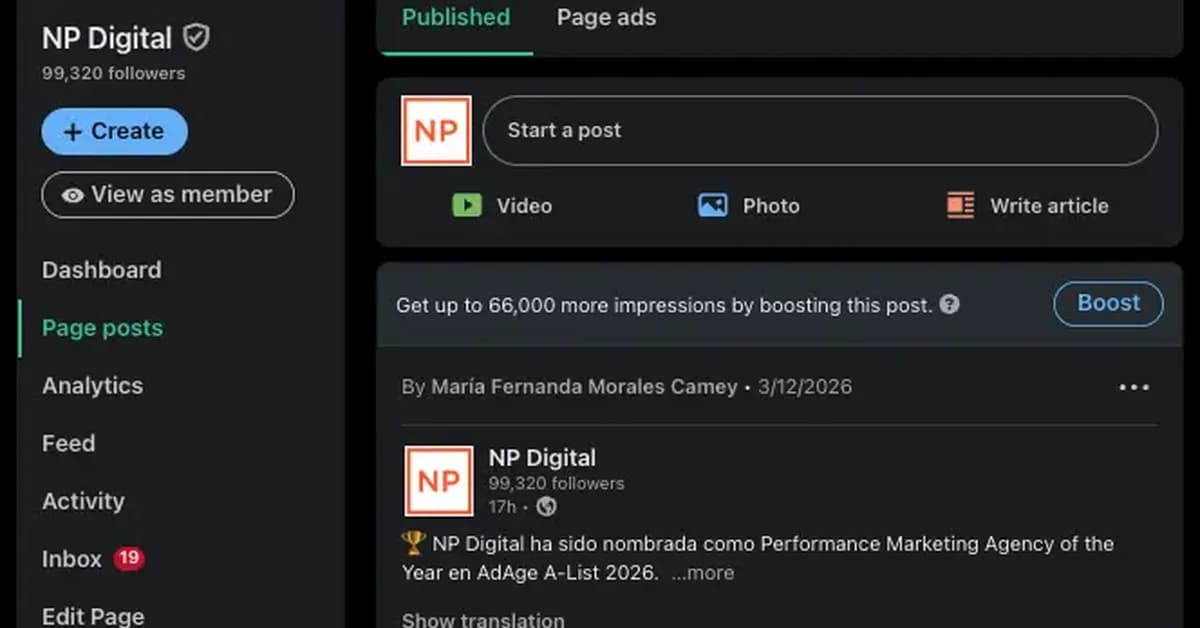Select the Published tab

(456, 17)
